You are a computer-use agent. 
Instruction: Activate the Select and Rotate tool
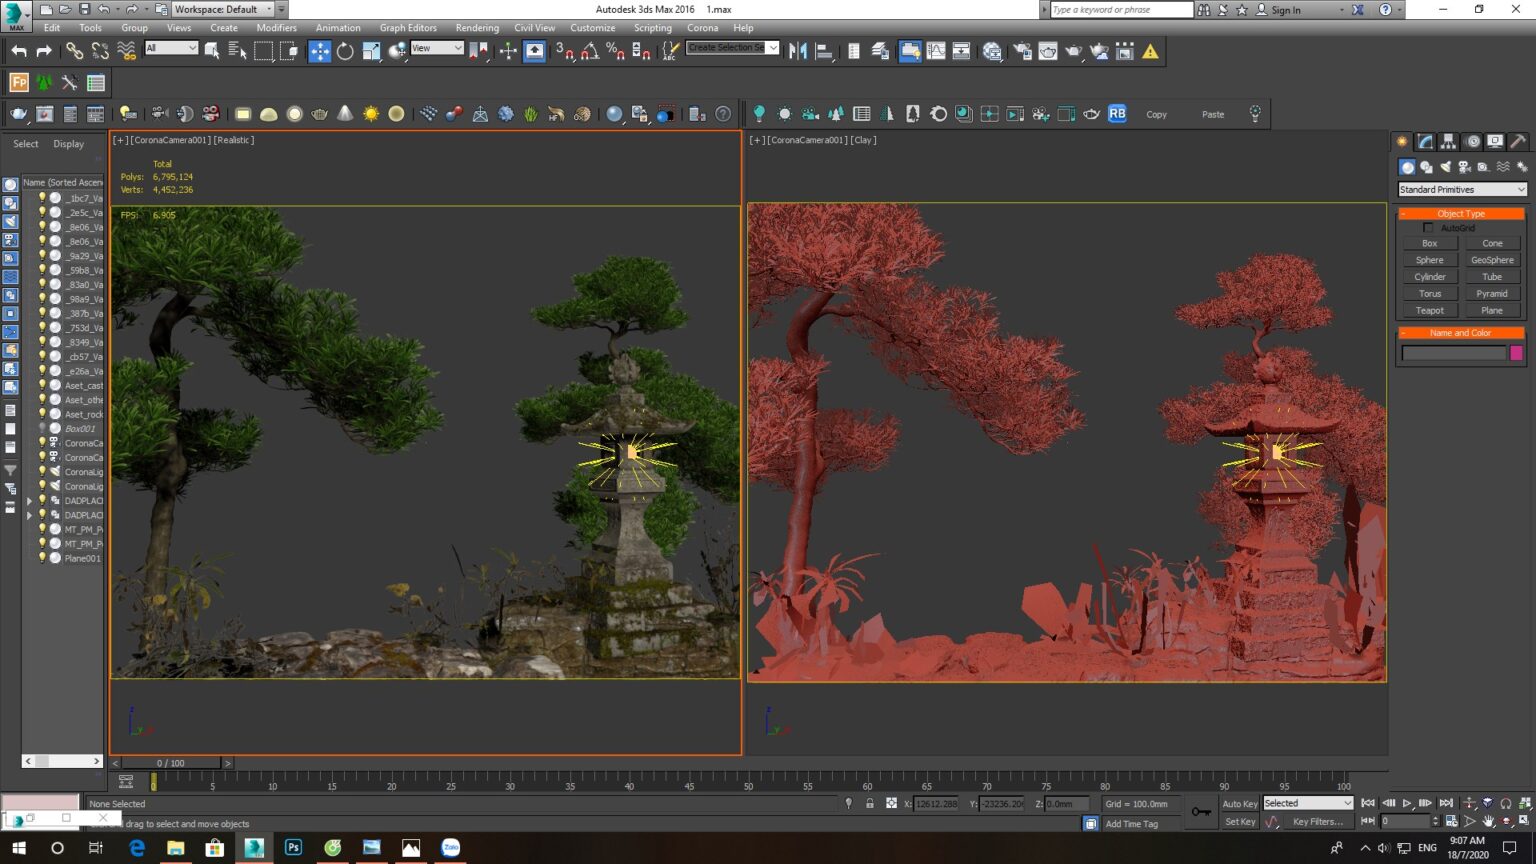click(345, 51)
